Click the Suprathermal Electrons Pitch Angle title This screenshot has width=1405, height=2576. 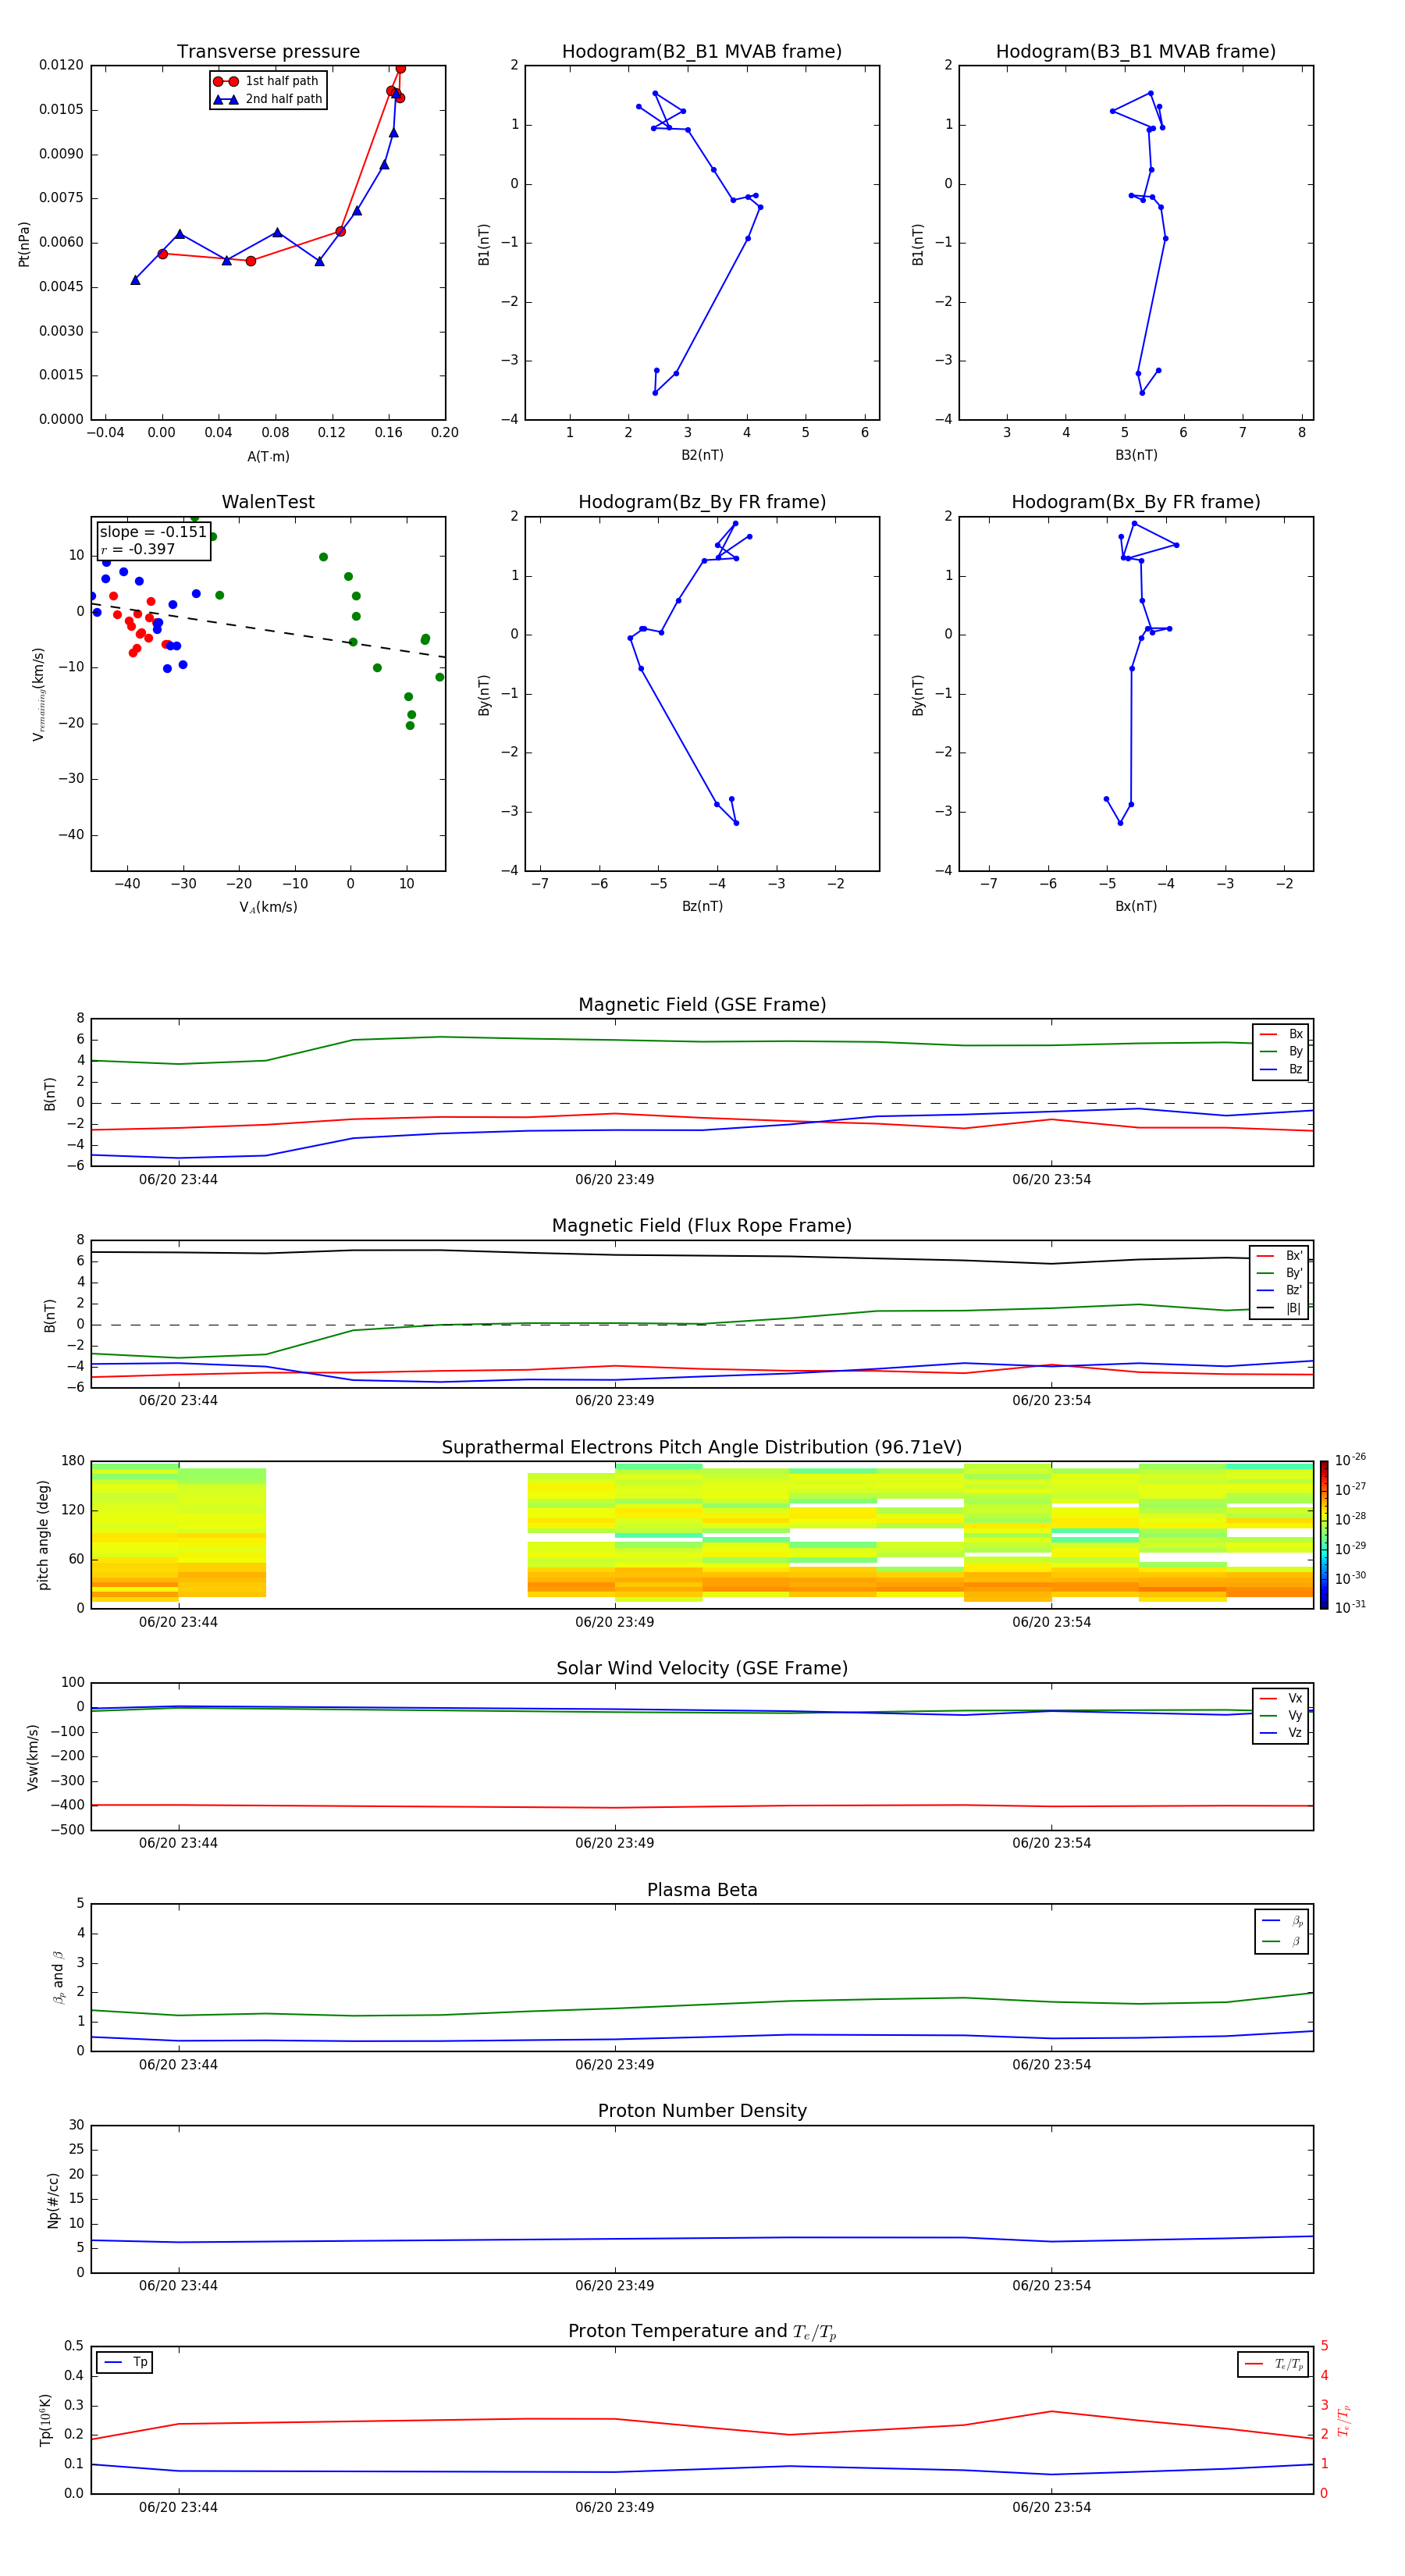pos(702,1448)
